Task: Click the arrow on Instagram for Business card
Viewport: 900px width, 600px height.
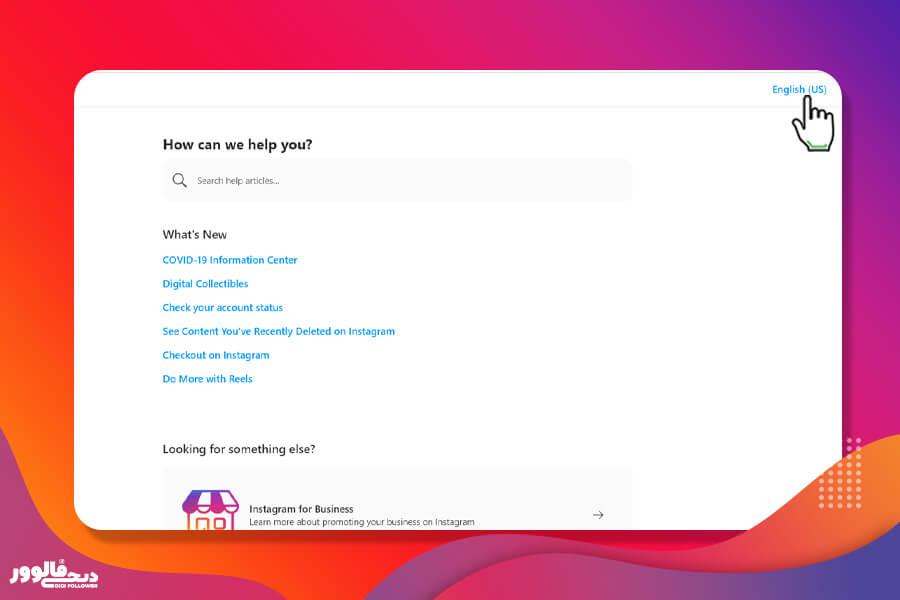Action: [x=598, y=515]
